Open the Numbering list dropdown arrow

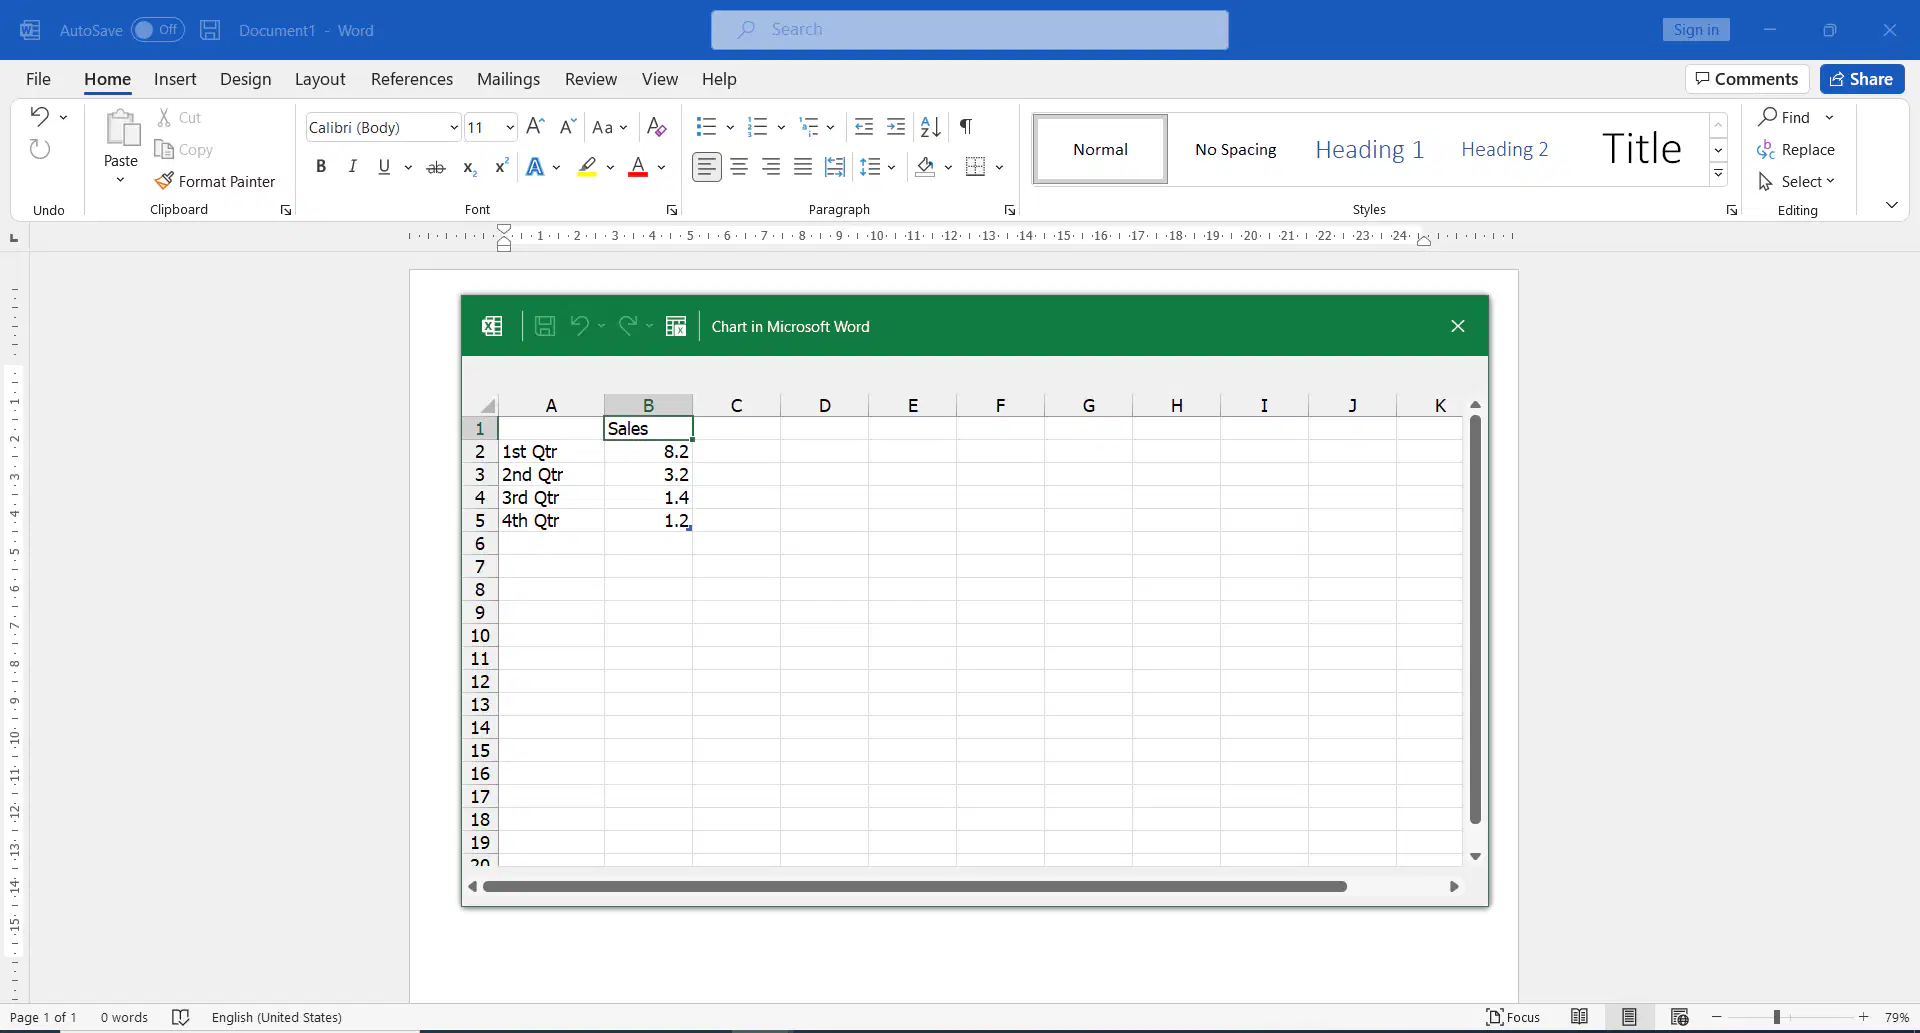[781, 127]
